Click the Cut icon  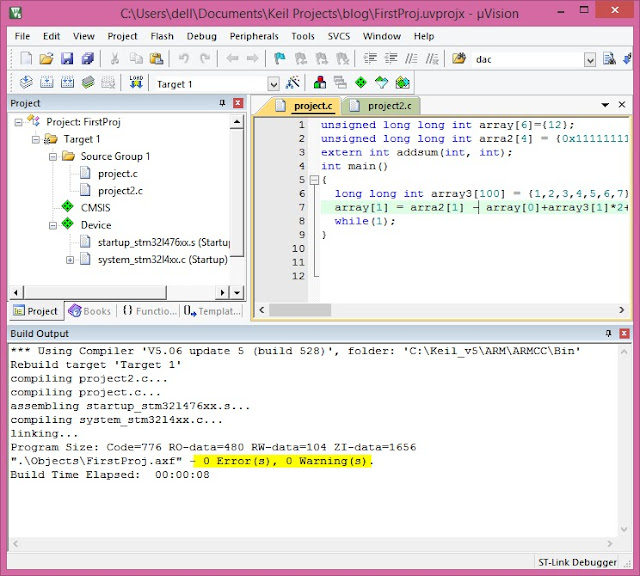[115, 59]
